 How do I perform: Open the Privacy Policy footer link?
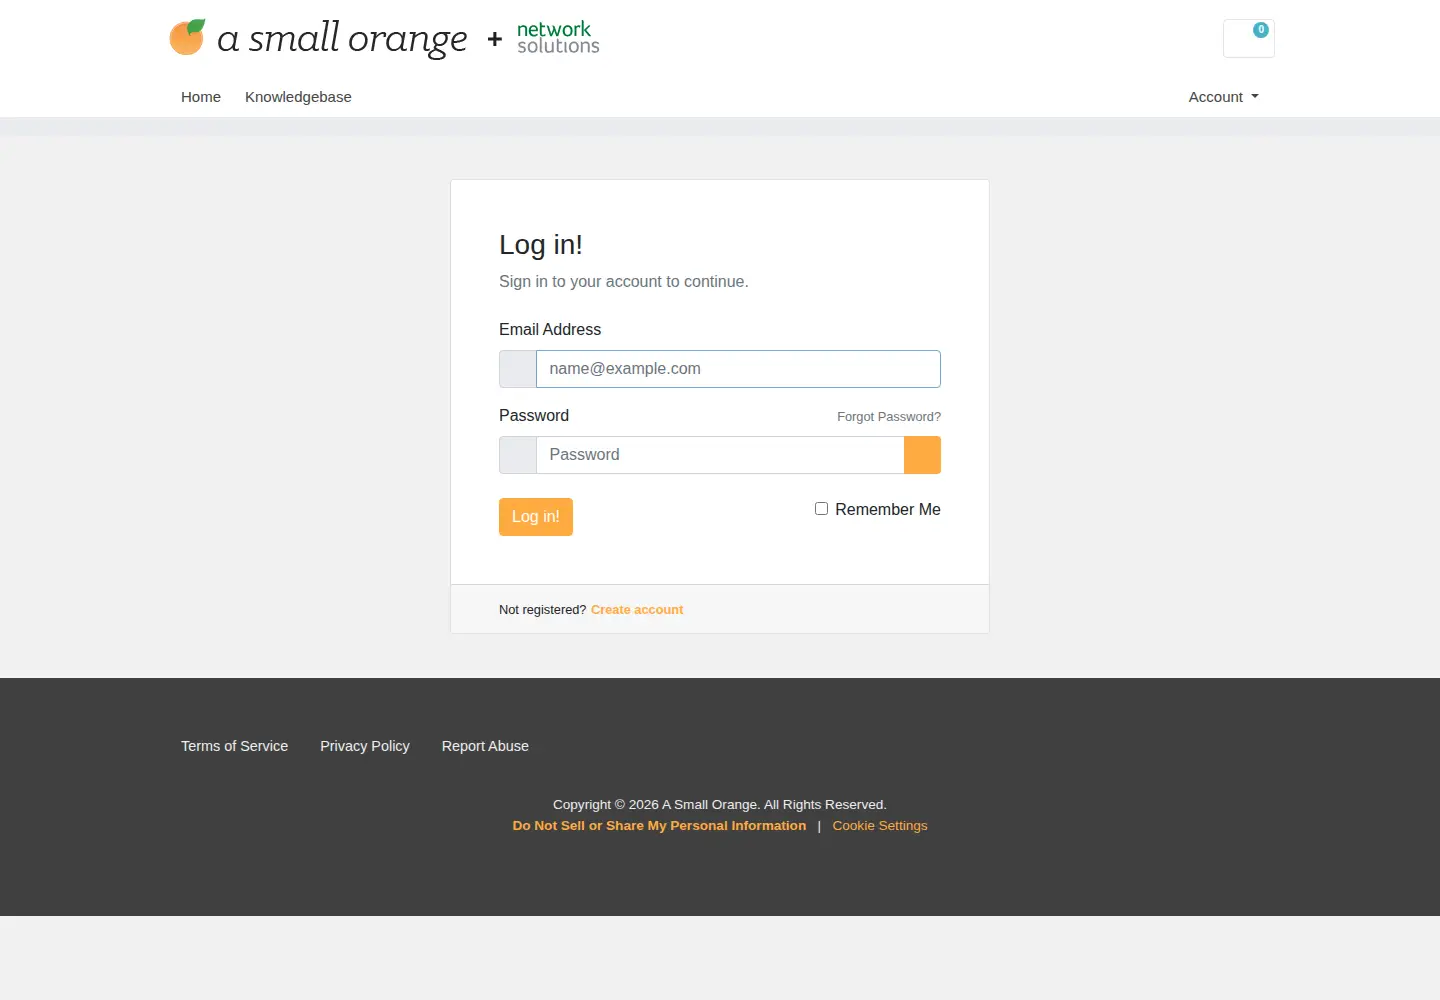[x=365, y=746]
